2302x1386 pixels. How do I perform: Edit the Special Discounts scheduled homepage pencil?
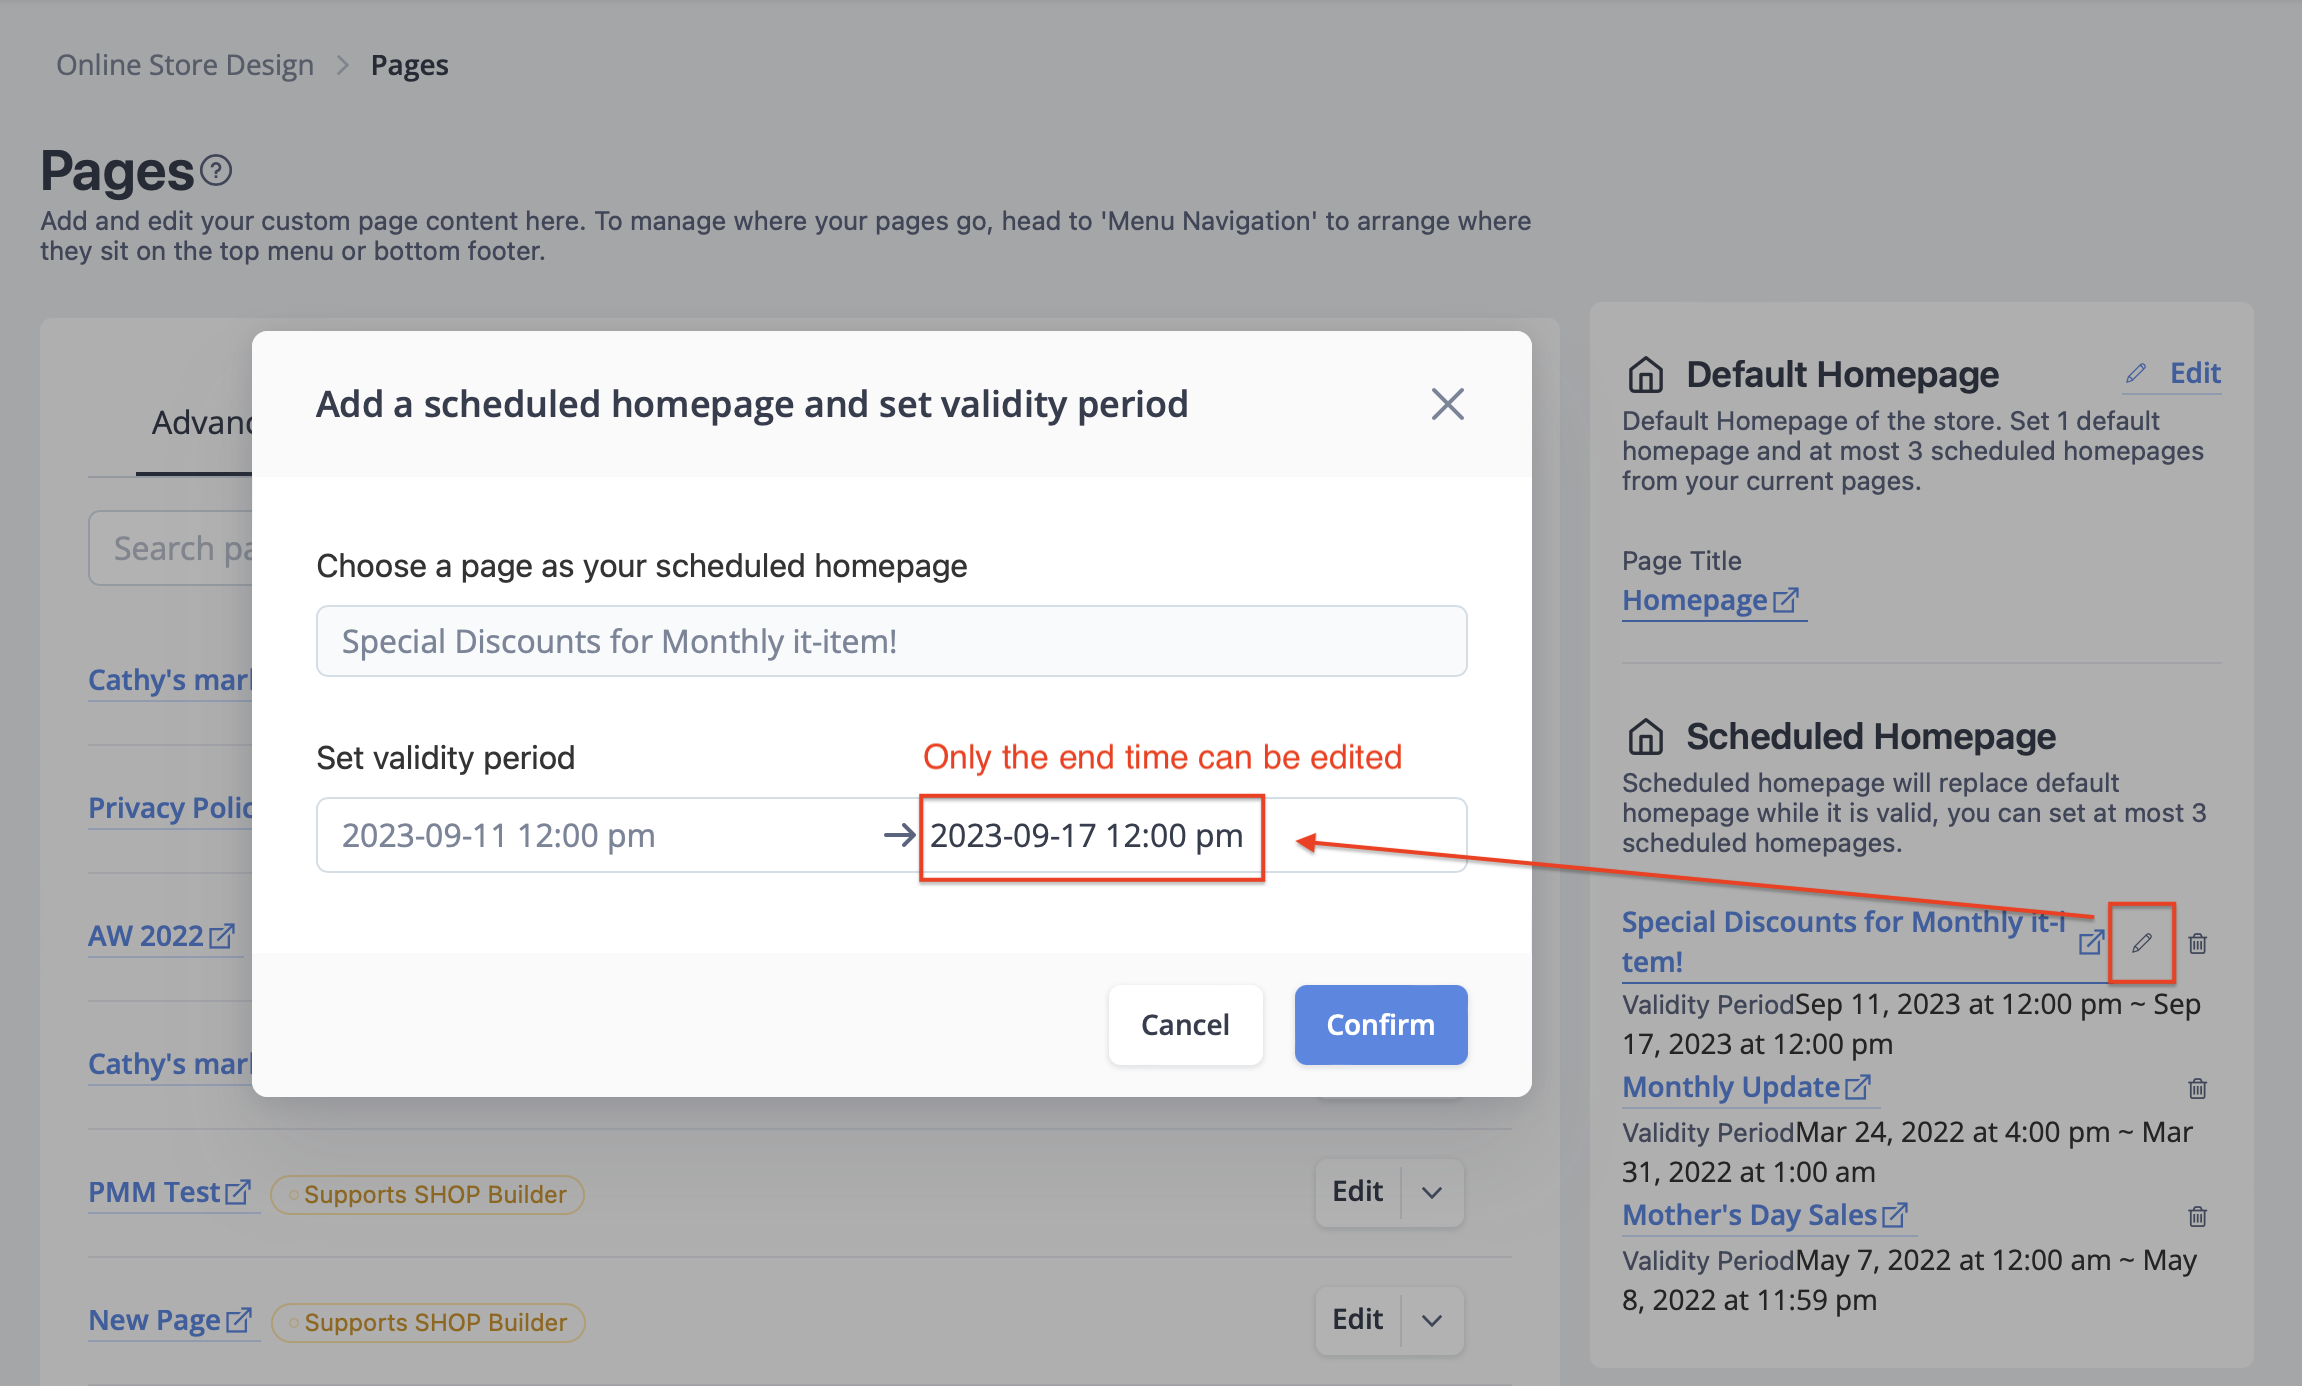pos(2141,943)
